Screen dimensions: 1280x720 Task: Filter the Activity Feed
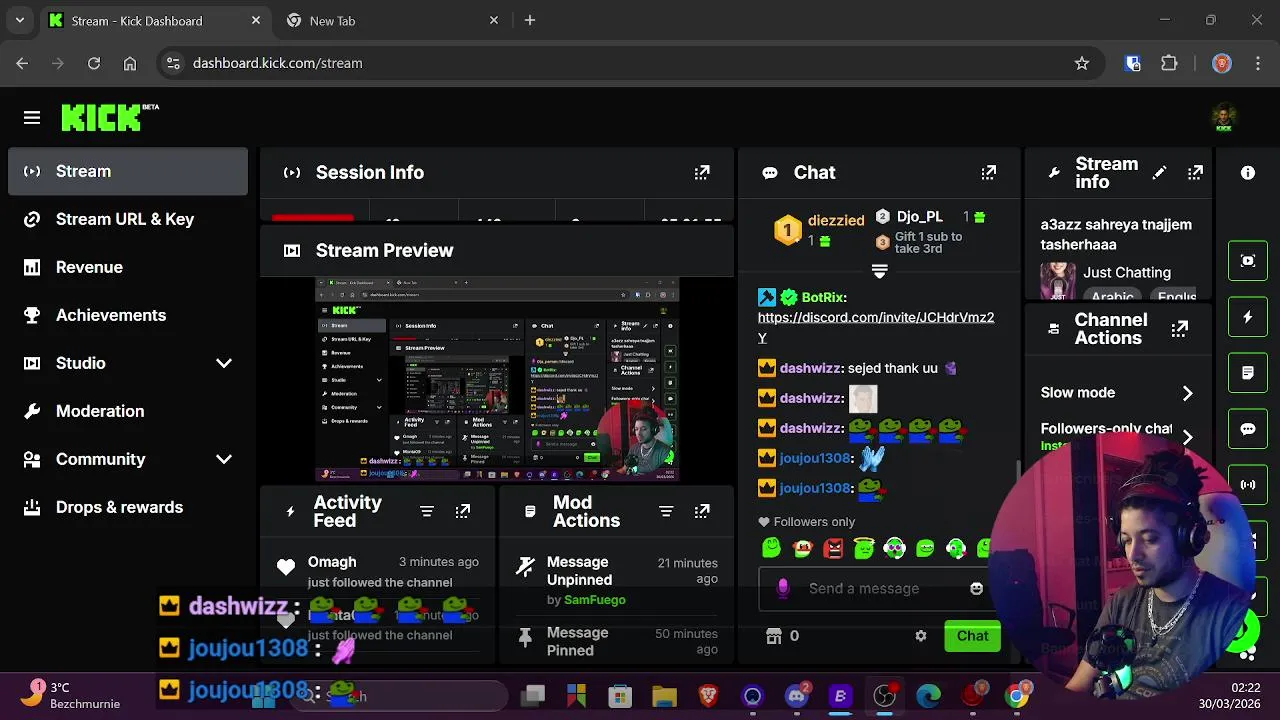[427, 512]
